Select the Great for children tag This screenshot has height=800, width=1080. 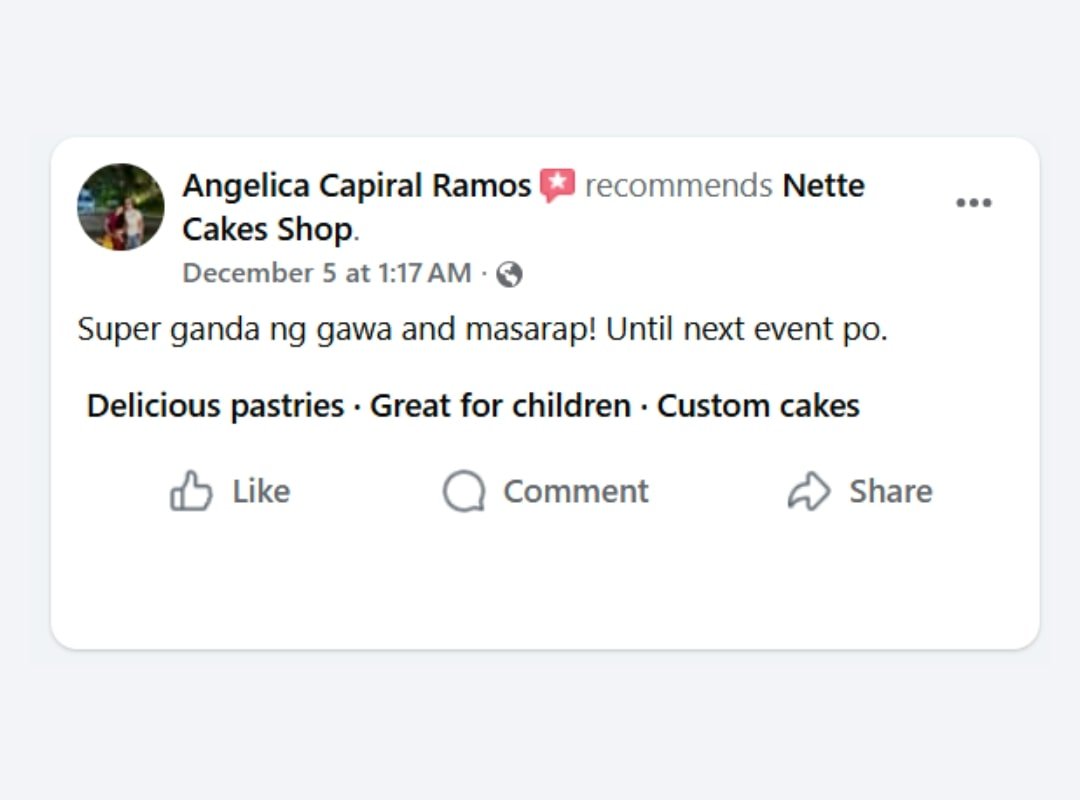click(x=500, y=406)
